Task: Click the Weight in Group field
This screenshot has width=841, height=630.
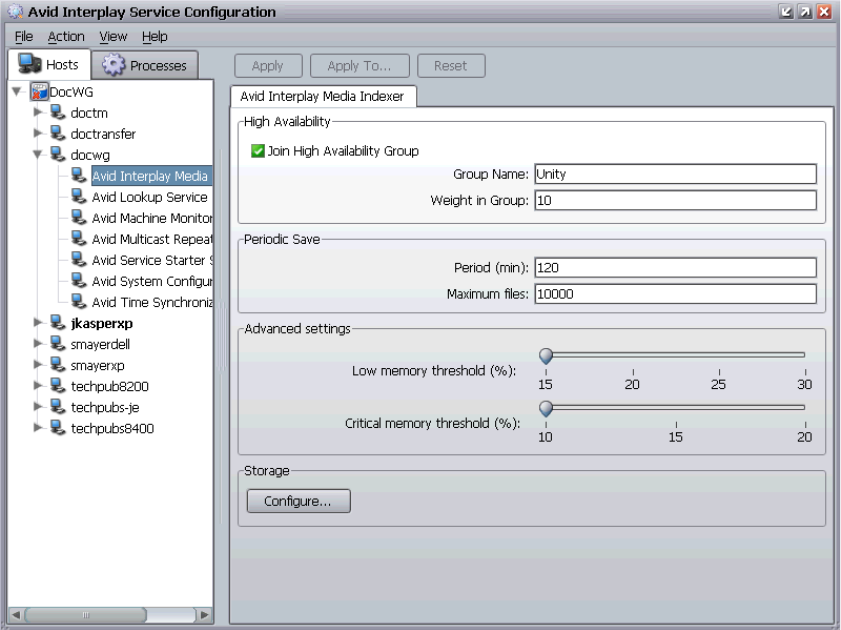Action: point(675,200)
